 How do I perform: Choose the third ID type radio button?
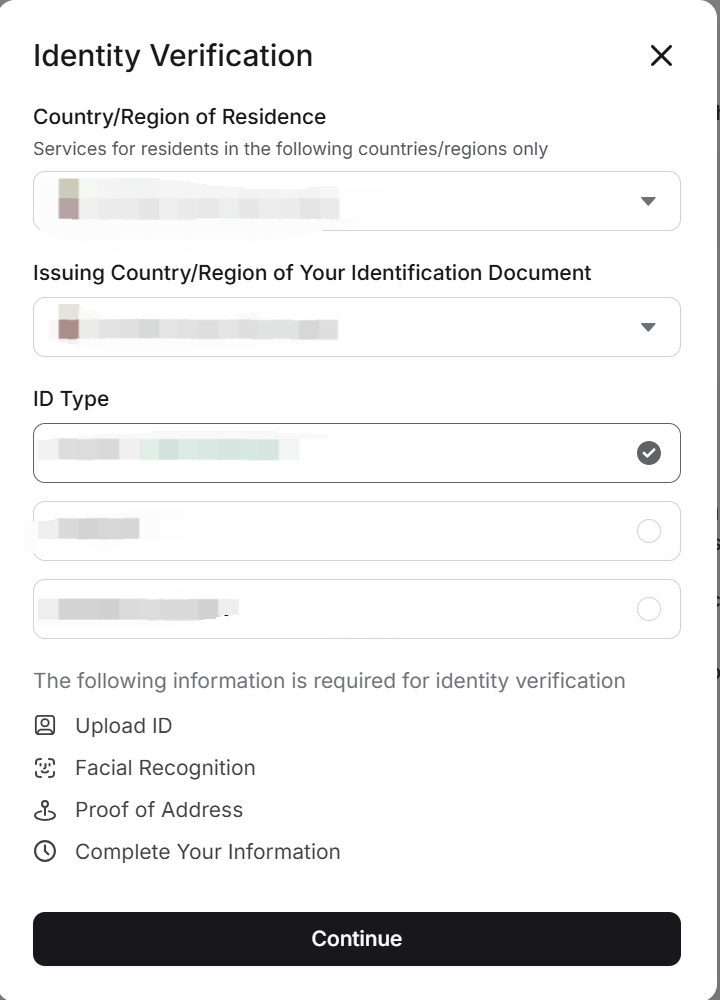(649, 609)
